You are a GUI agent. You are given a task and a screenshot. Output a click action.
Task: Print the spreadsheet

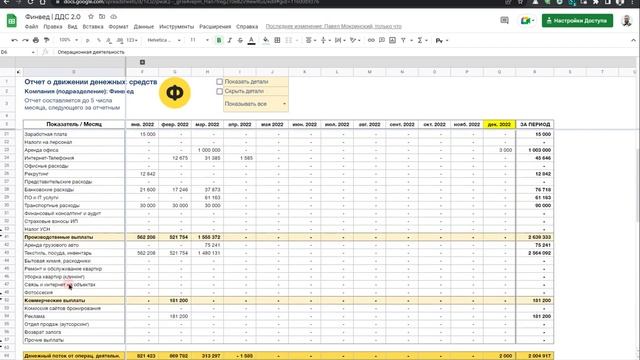pyautogui.click(x=36, y=40)
